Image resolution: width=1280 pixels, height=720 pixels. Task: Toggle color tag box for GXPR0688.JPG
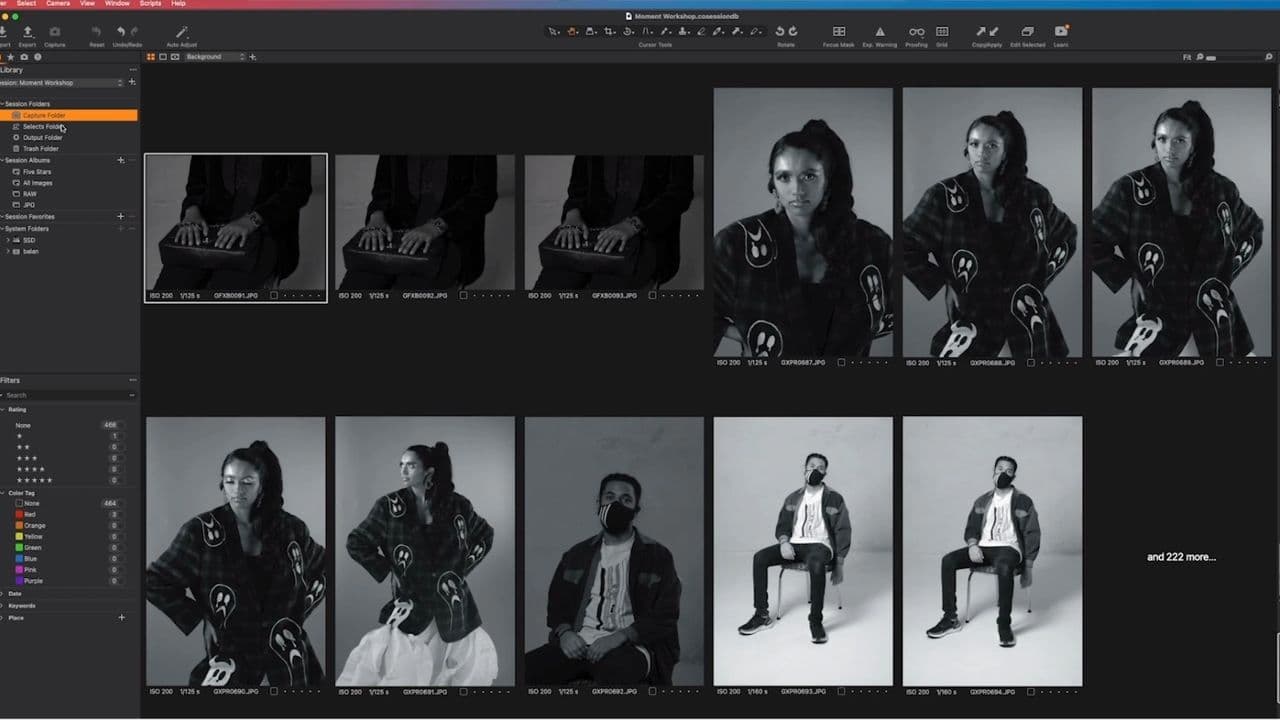(1031, 362)
